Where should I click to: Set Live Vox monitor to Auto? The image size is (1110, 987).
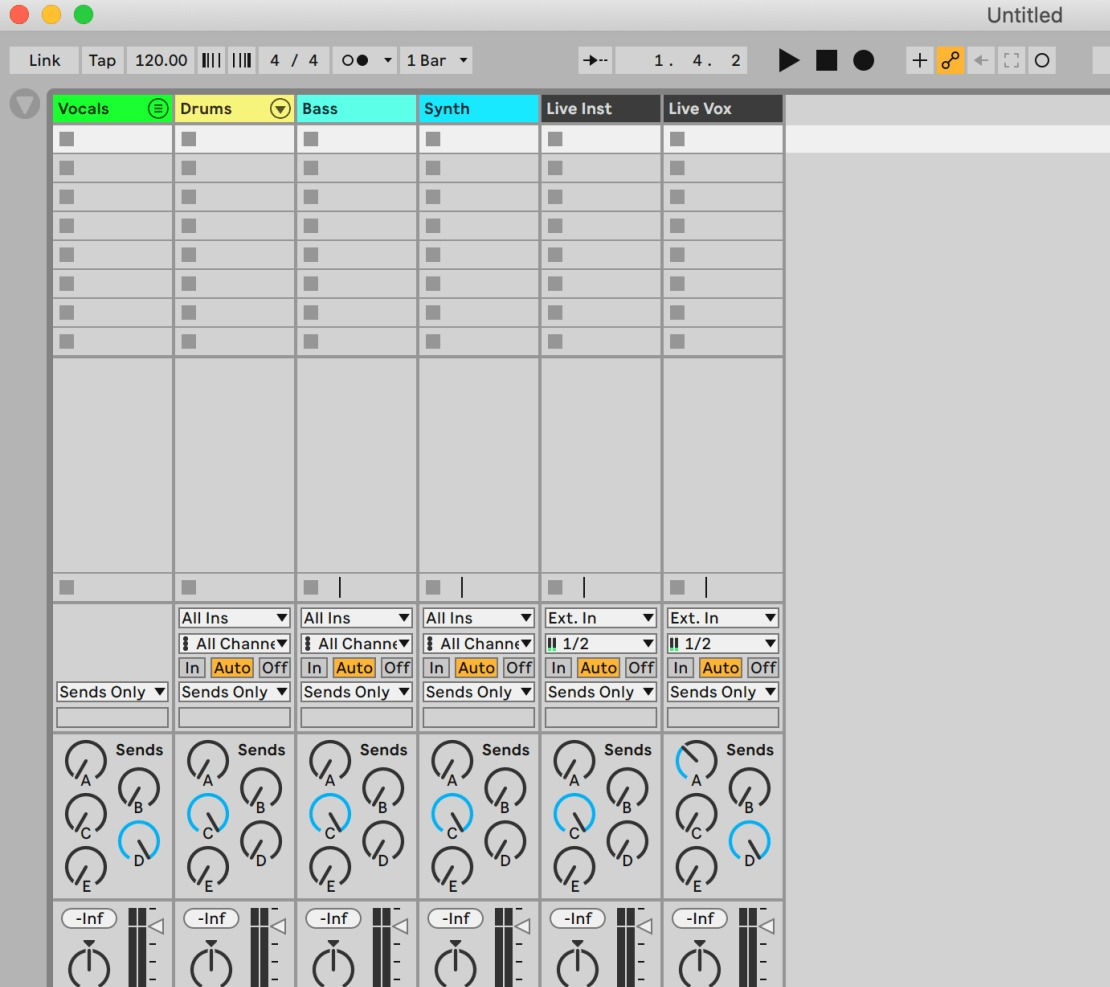point(721,668)
